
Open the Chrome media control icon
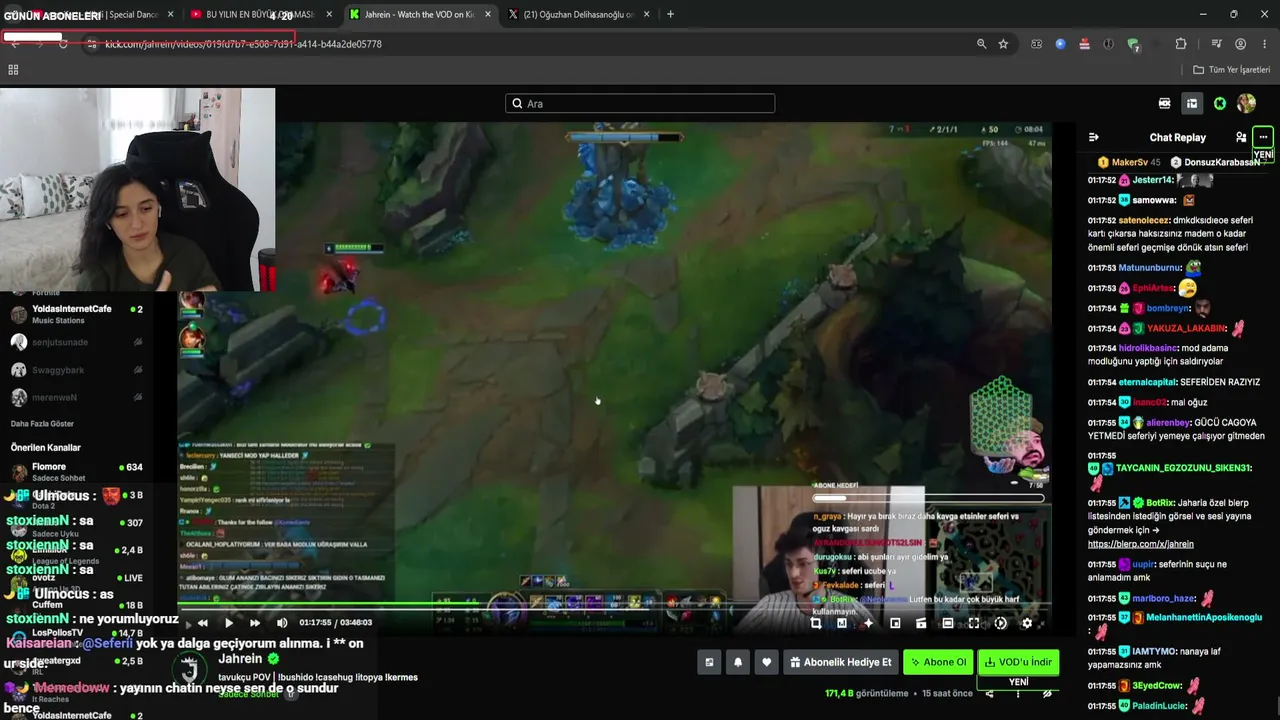[1216, 44]
